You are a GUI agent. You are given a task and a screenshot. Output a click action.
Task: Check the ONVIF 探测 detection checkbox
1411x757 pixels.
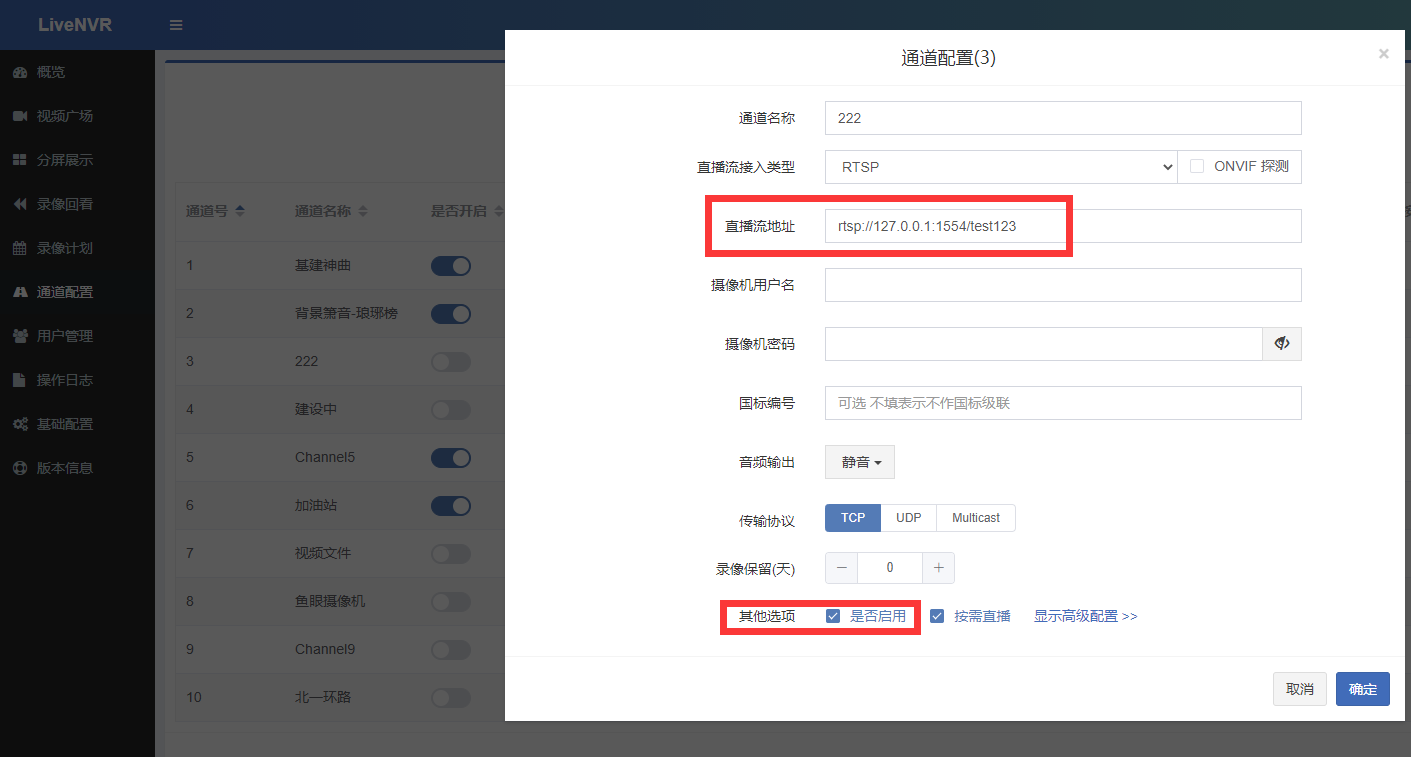coord(1197,166)
